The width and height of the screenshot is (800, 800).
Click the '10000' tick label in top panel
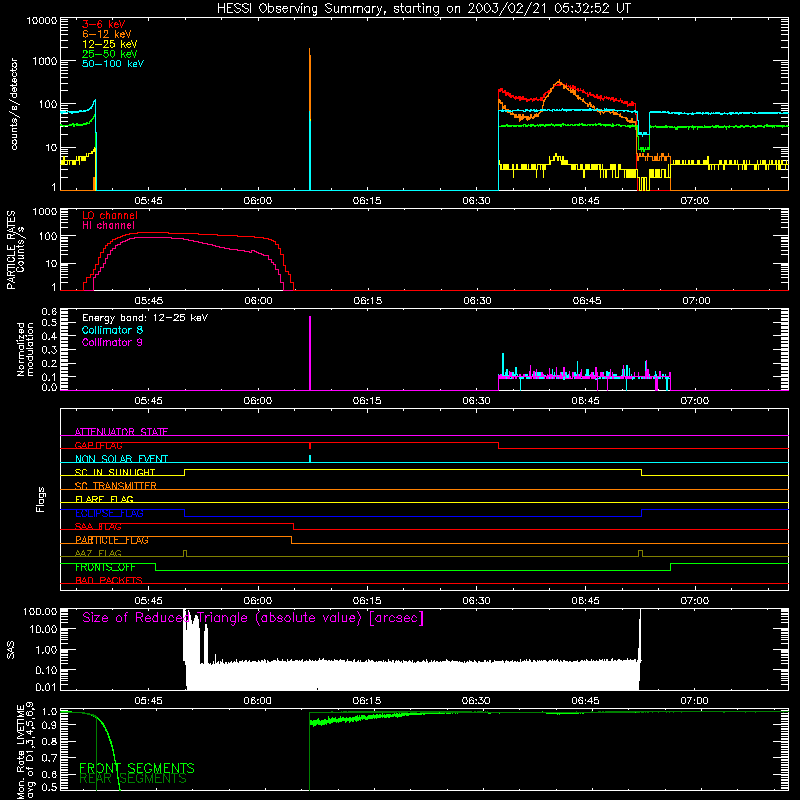coord(42,20)
